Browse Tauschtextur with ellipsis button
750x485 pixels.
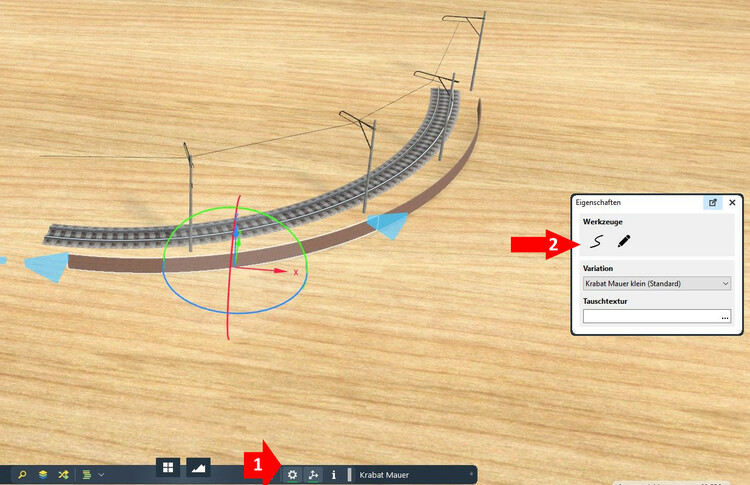point(725,317)
